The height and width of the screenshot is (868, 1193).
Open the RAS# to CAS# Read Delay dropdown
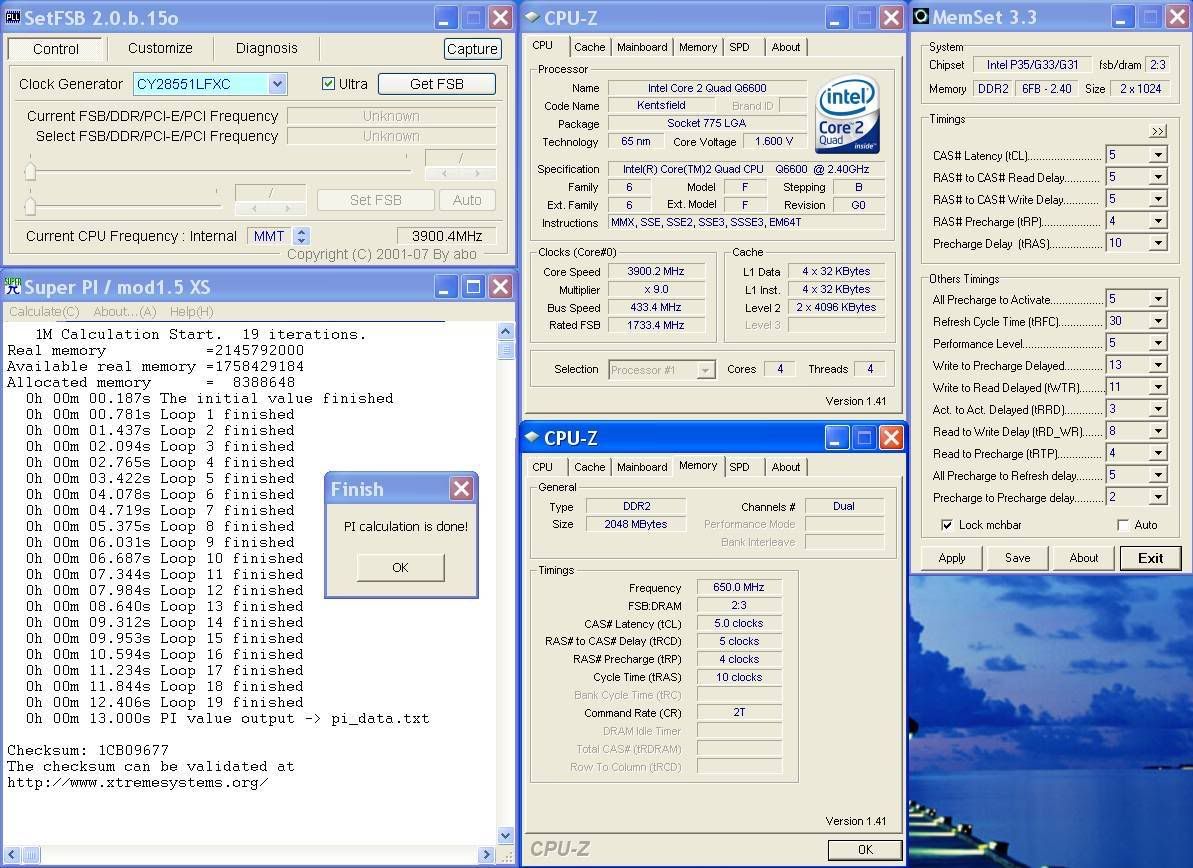[x=1157, y=177]
